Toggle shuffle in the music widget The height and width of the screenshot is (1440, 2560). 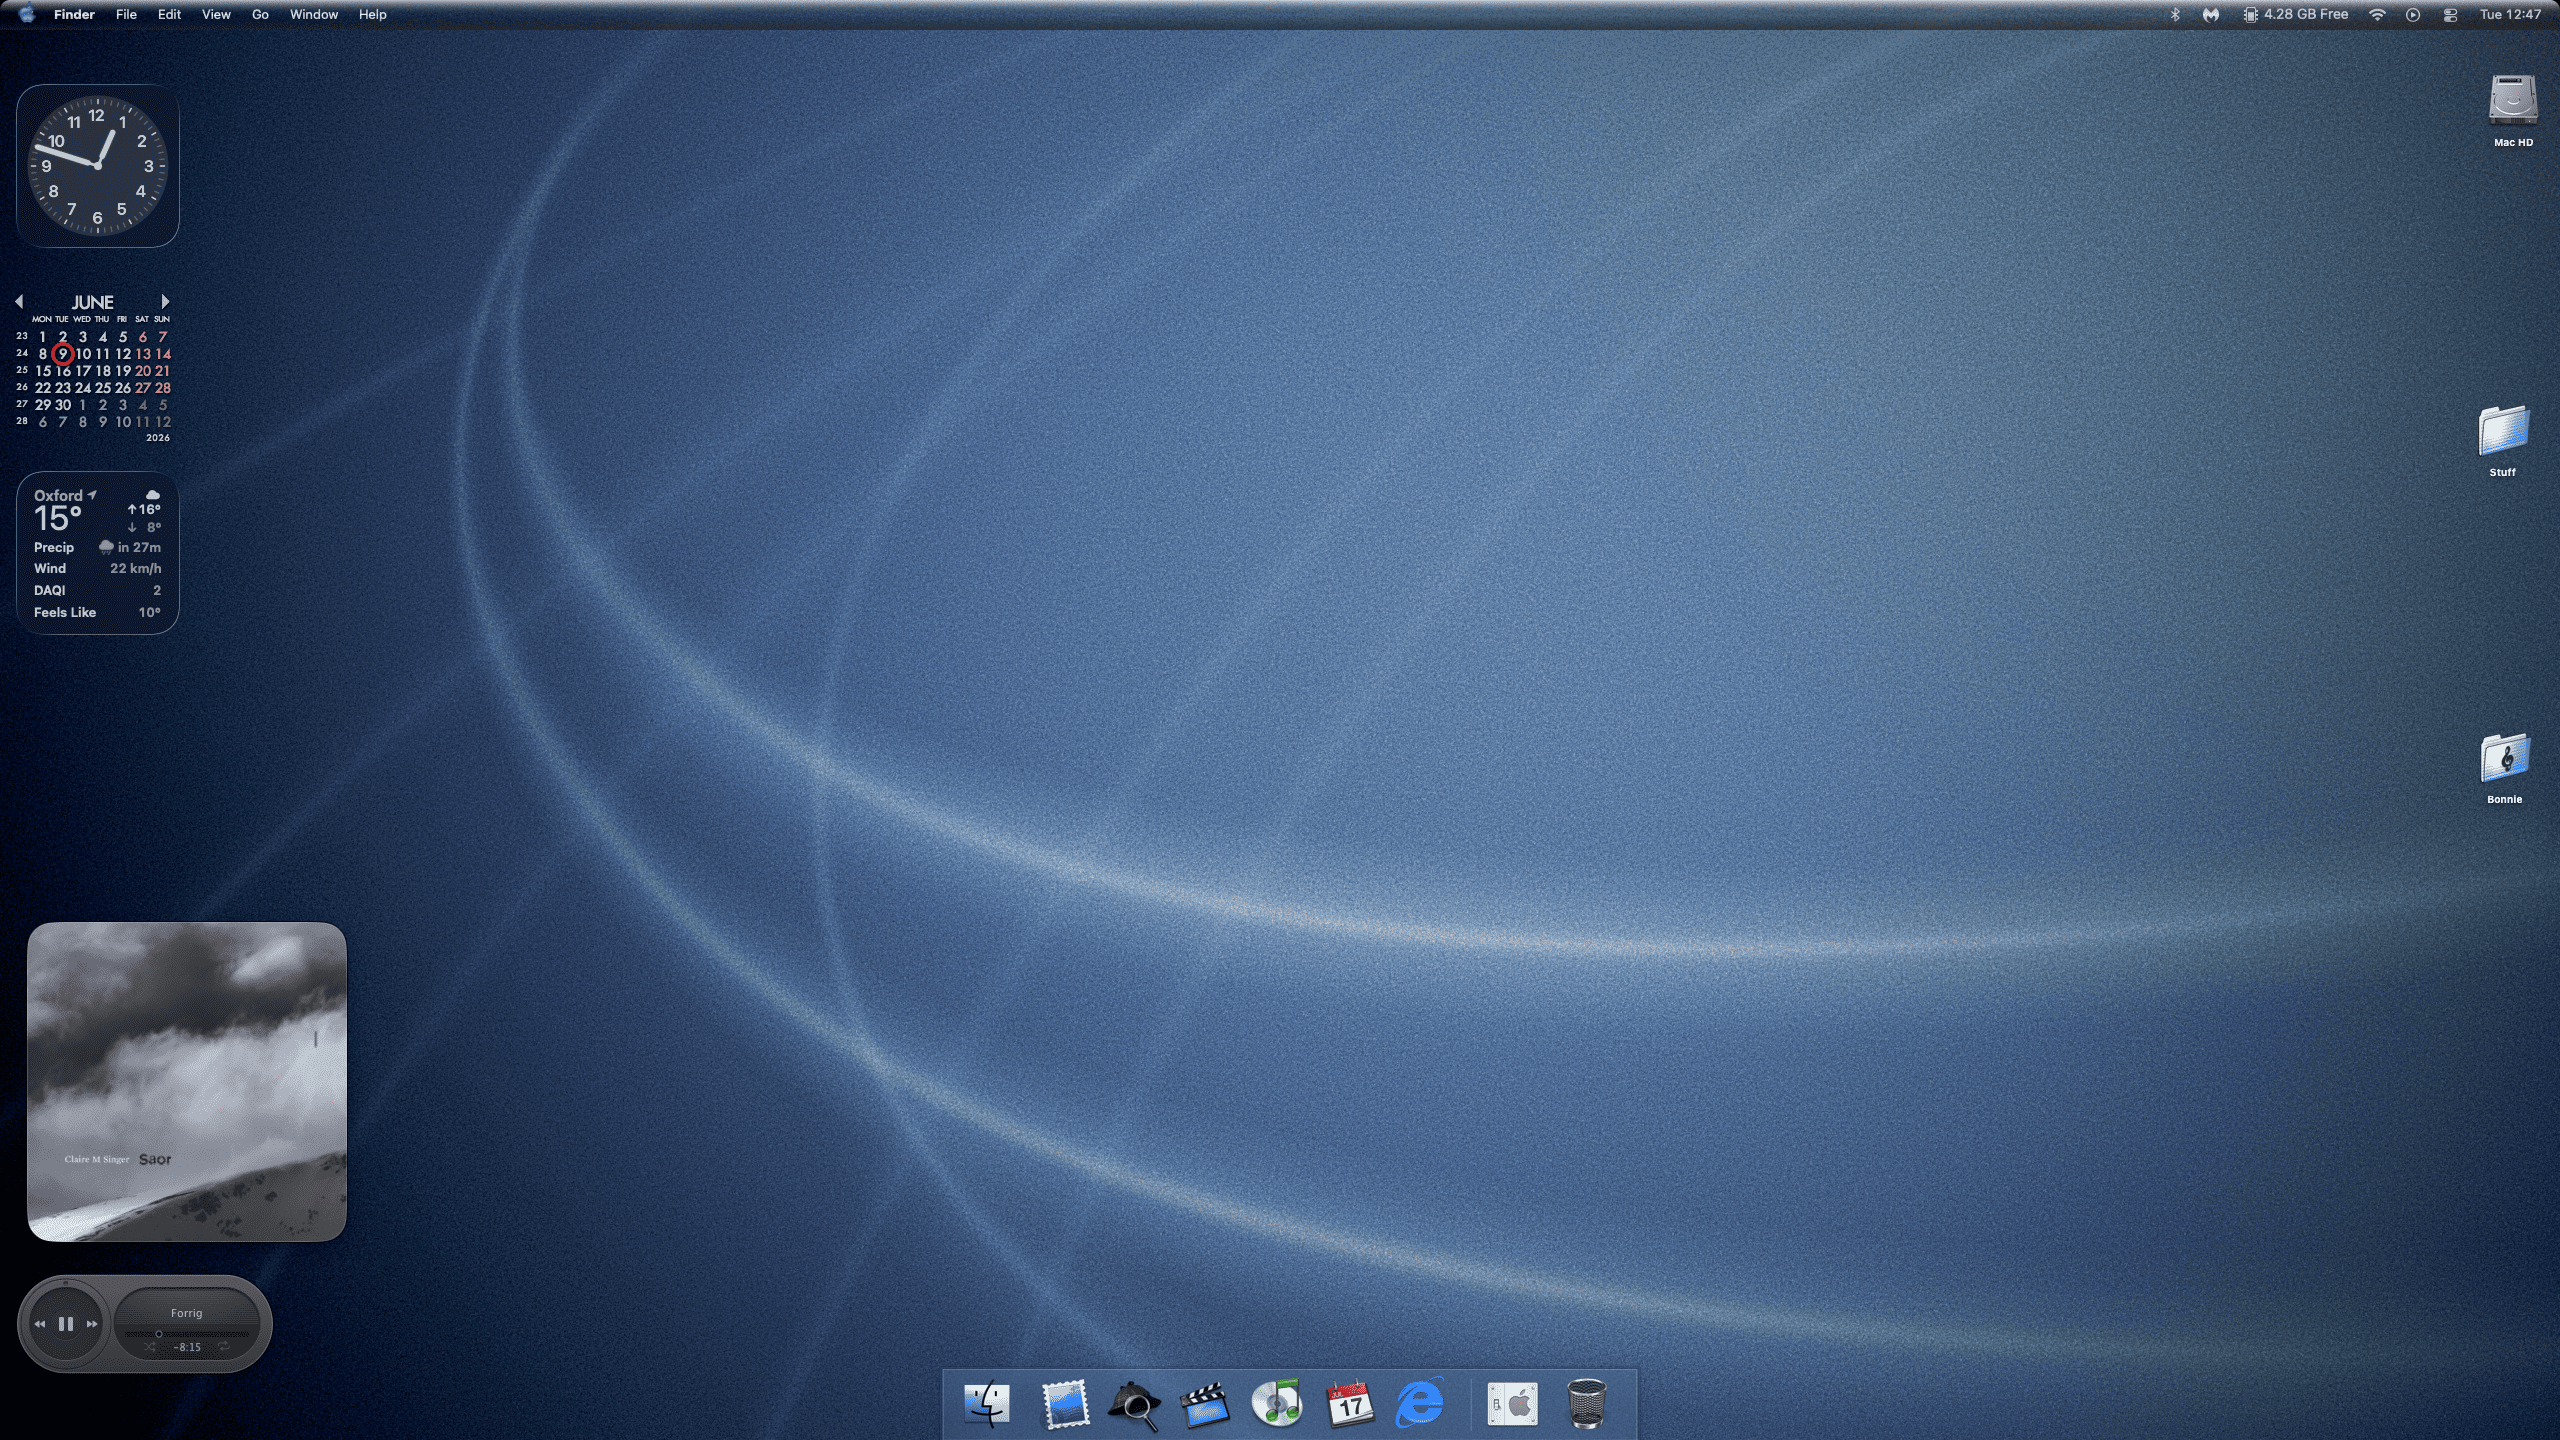click(150, 1347)
